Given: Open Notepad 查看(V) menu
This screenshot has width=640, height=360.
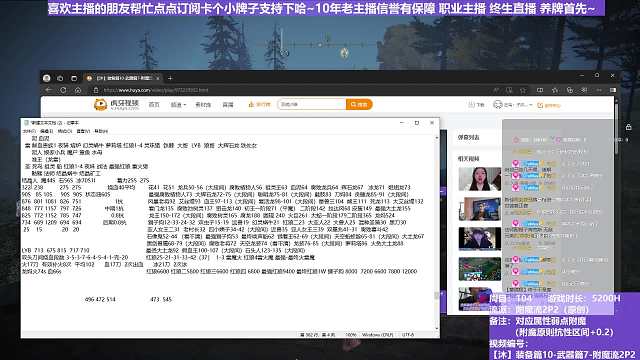Looking at the screenshot, I should click(x=83, y=131).
